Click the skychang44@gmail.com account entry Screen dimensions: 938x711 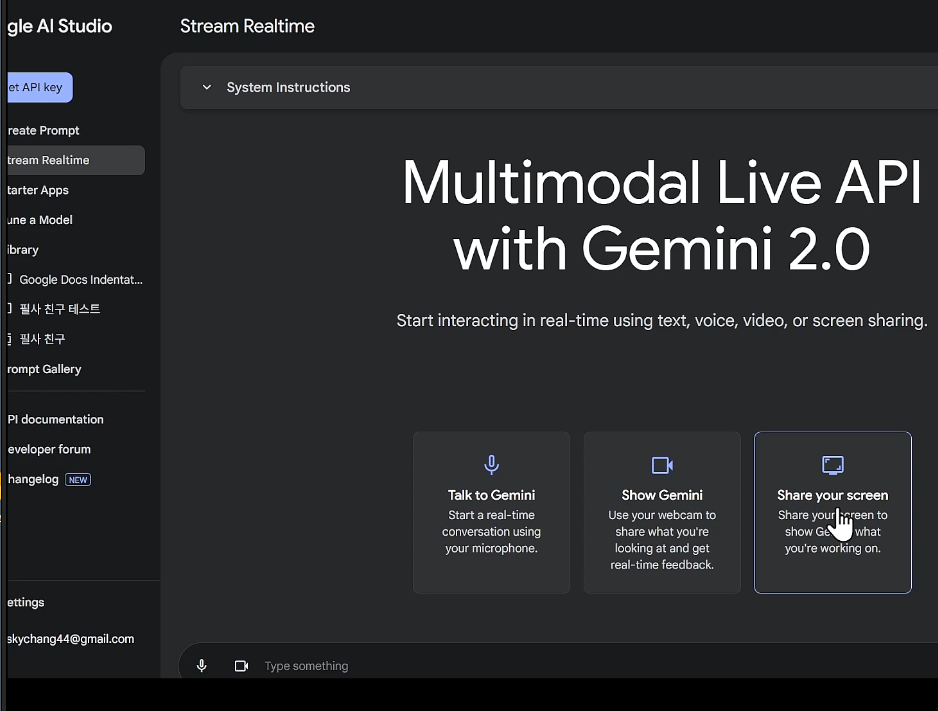pos(71,639)
